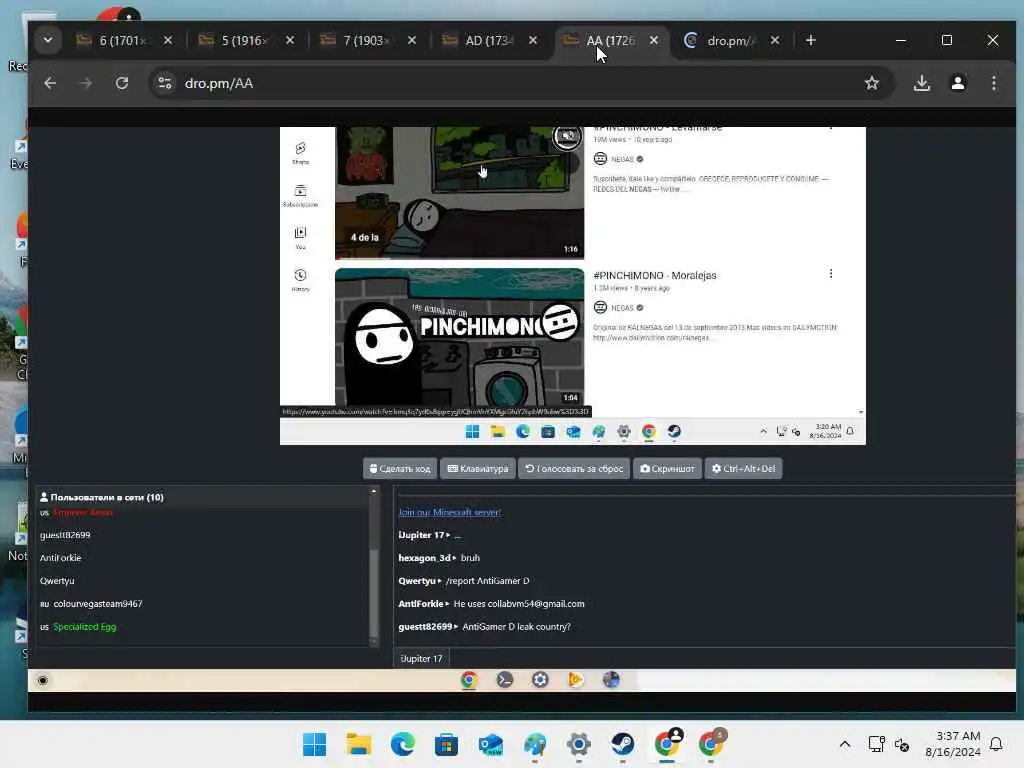Open Edge in the VM taskbar
The width and height of the screenshot is (1024, 768).
click(522, 432)
